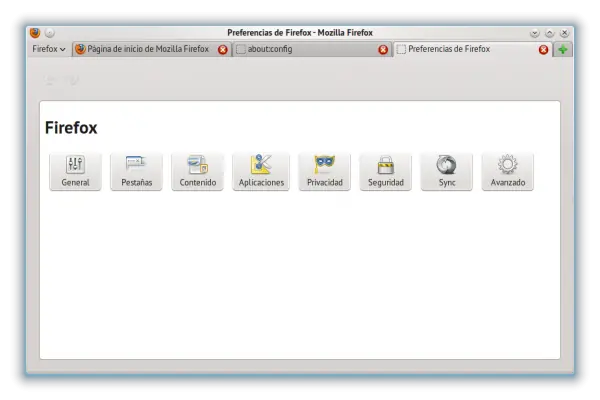The width and height of the screenshot is (600, 400).
Task: Open the Avanzado gear settings
Action: click(507, 171)
